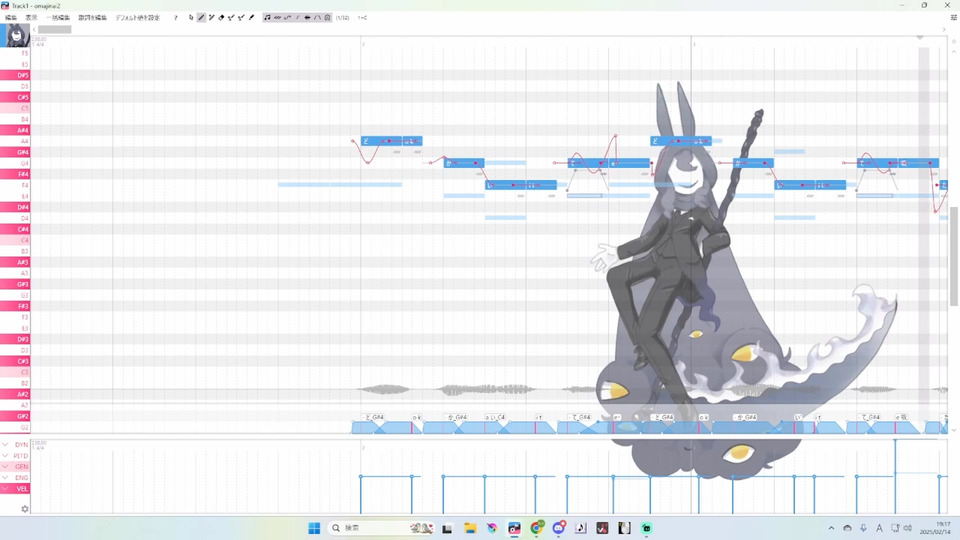Toggle final pitch display
960x540 pixels.
pyautogui.click(x=298, y=18)
